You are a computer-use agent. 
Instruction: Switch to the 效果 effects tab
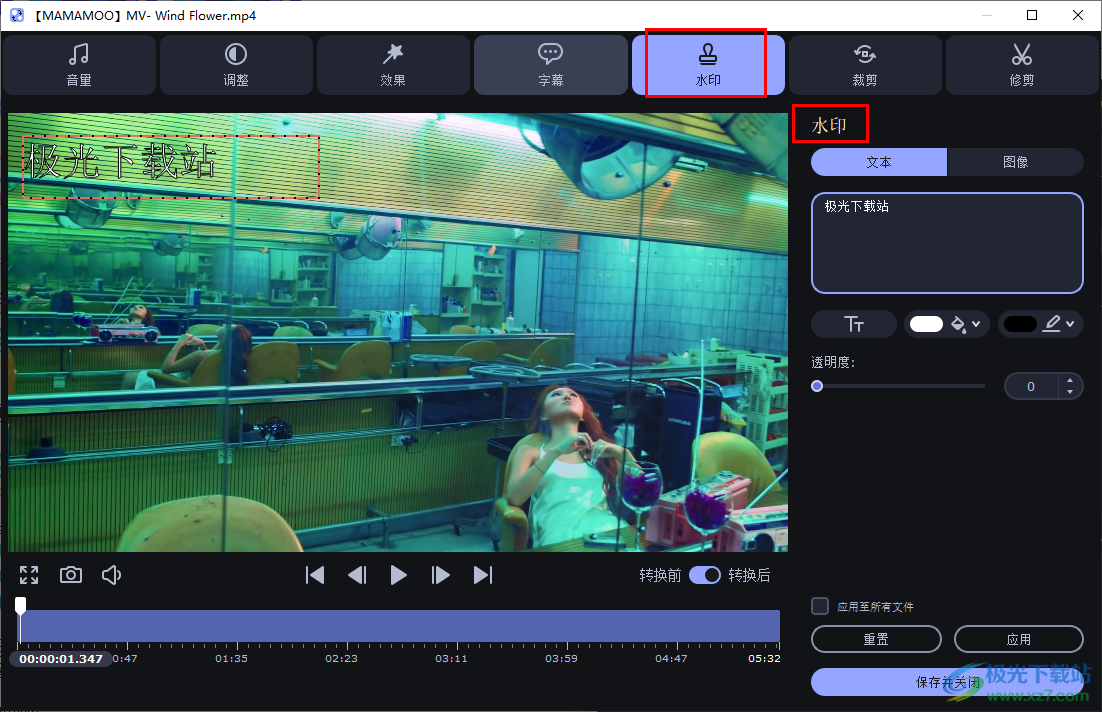tap(393, 65)
